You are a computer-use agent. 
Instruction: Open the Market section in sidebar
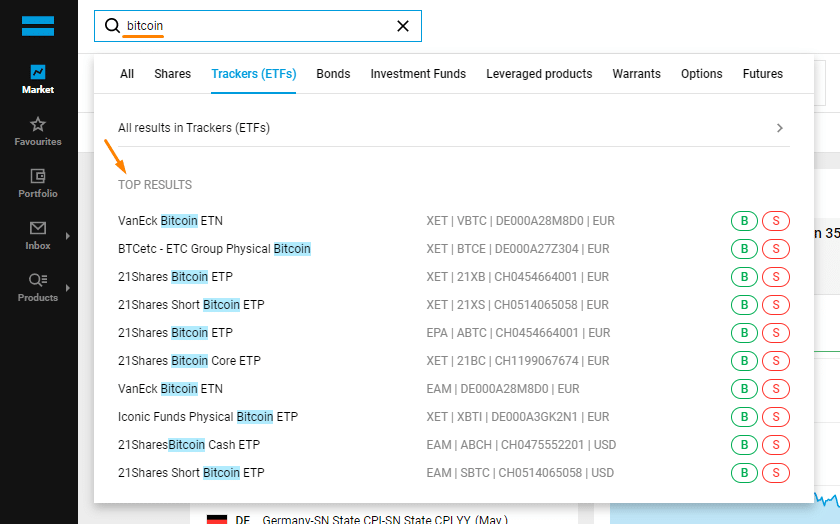(x=38, y=79)
